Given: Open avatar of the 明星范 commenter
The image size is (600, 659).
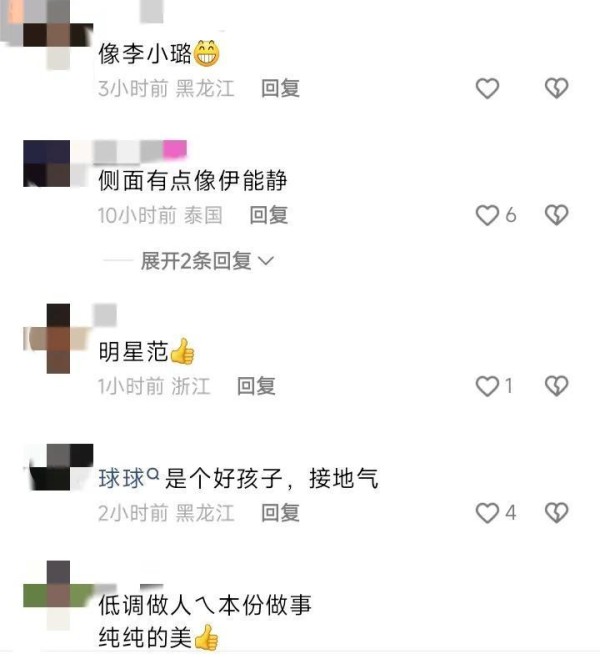Looking at the screenshot, I should (x=58, y=338).
